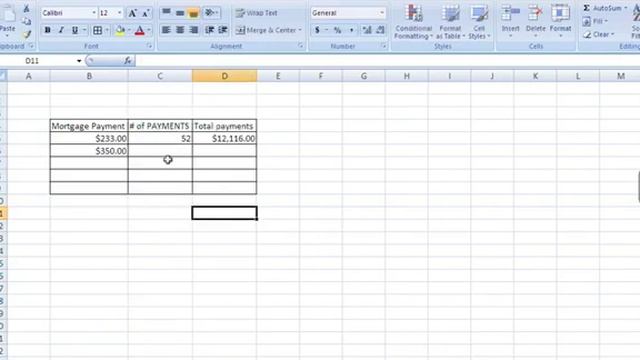Apply cell borders with Borders icon

point(98,30)
